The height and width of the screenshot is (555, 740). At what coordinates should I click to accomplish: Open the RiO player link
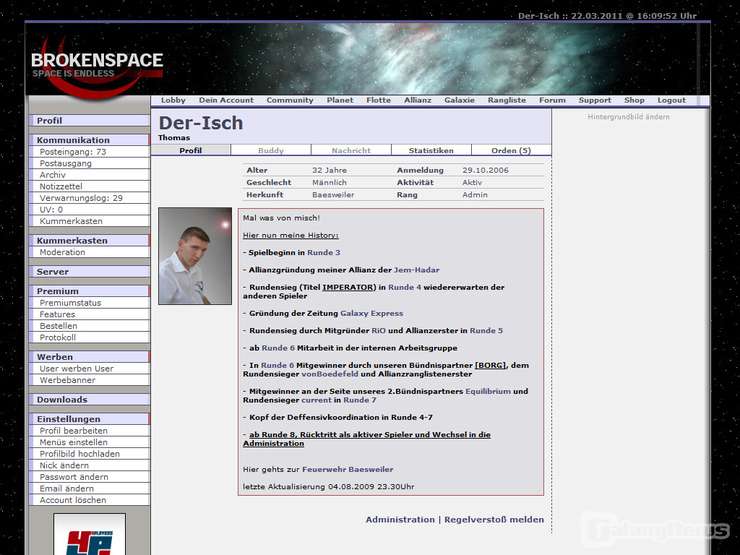click(378, 330)
